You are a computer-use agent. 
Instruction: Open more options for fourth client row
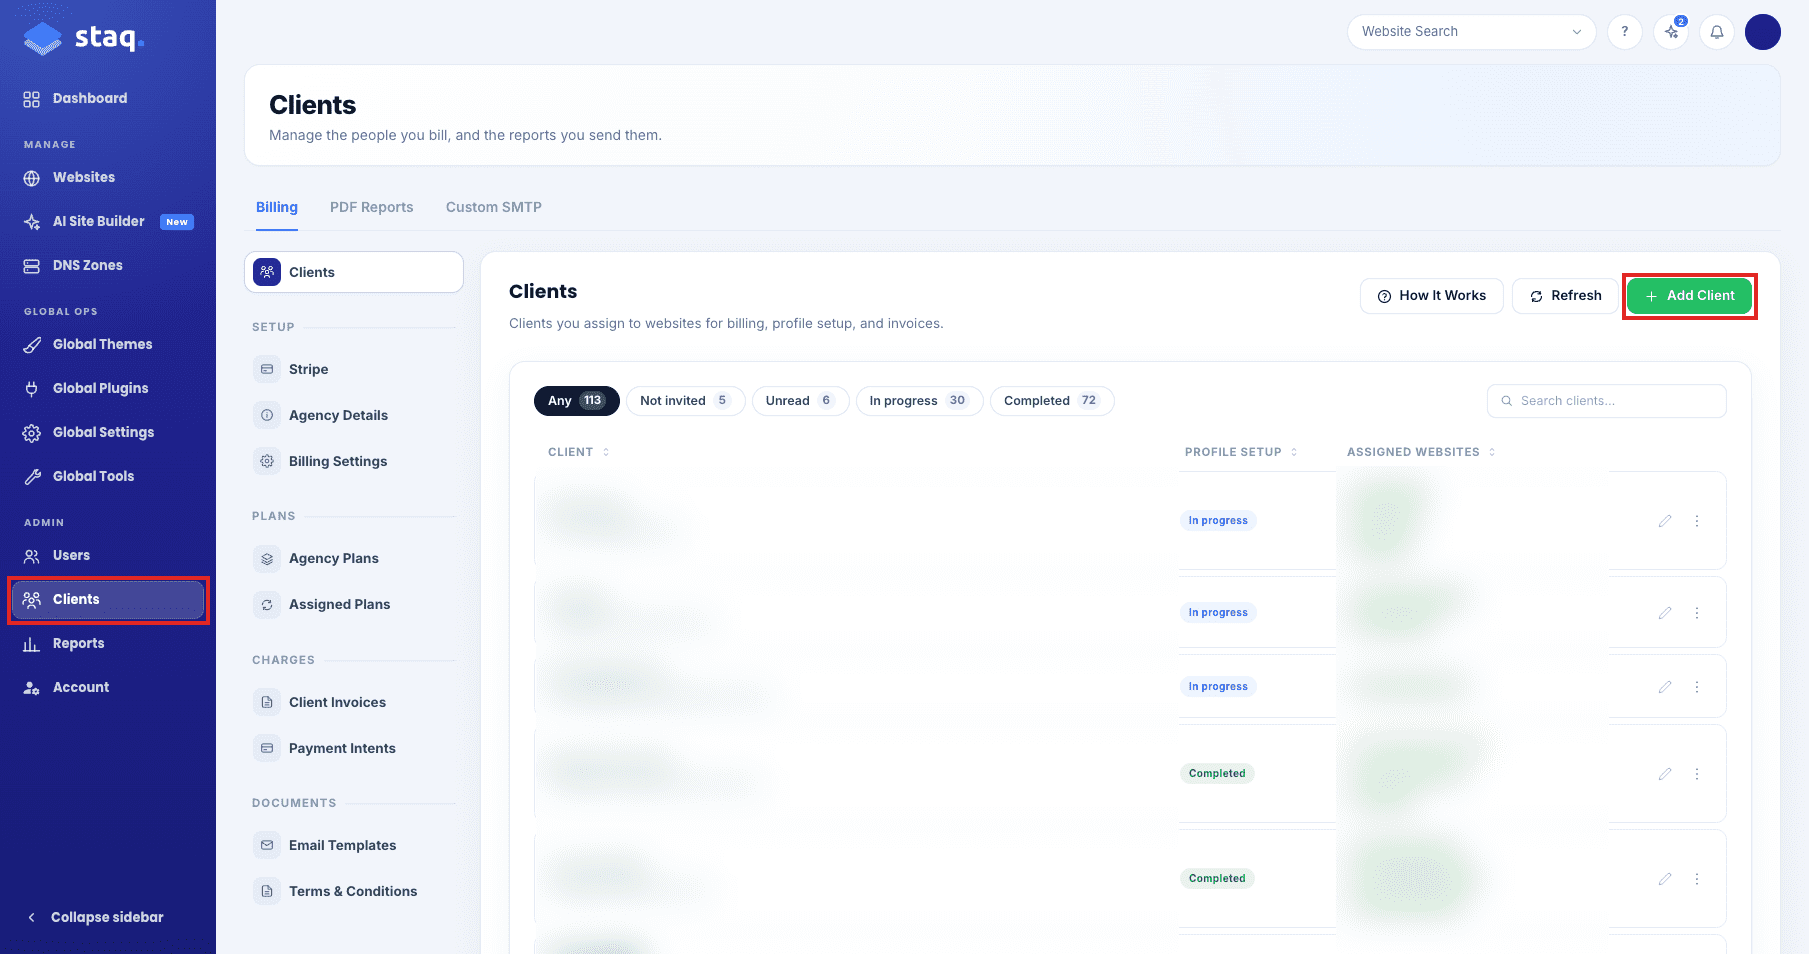(1697, 774)
